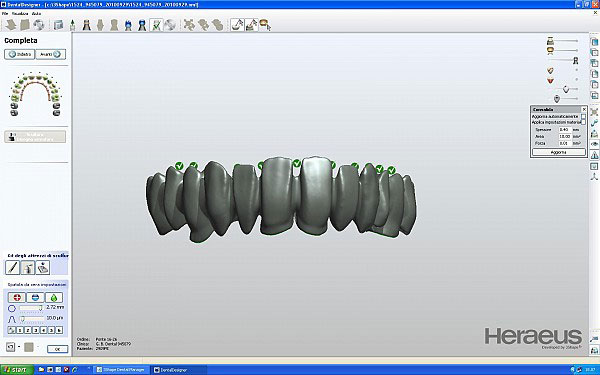Click the undo arrow icon near OK

pyautogui.click(x=10, y=347)
